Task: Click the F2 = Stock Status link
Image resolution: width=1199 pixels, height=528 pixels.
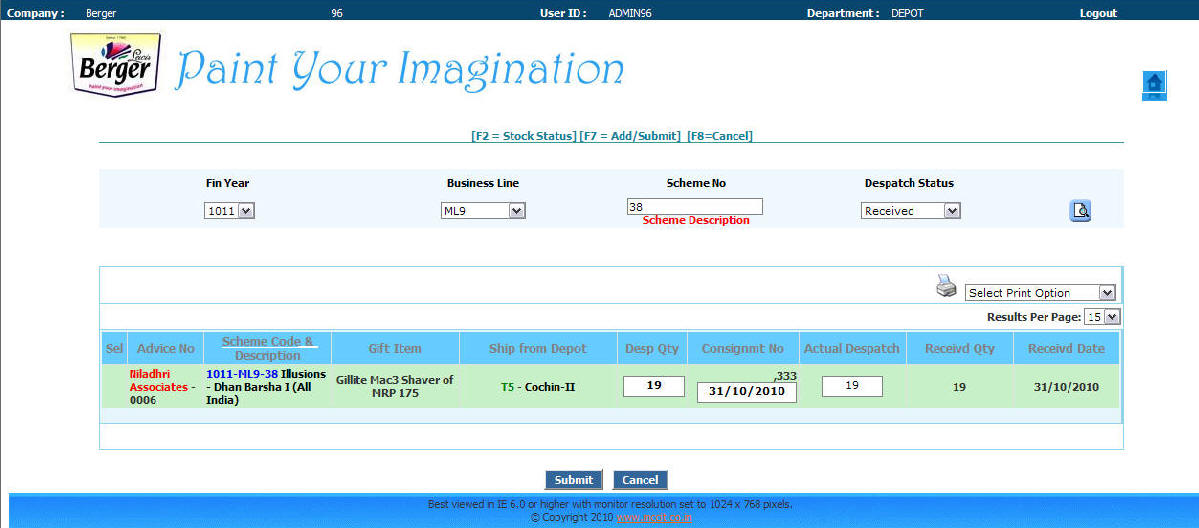Action: (524, 136)
